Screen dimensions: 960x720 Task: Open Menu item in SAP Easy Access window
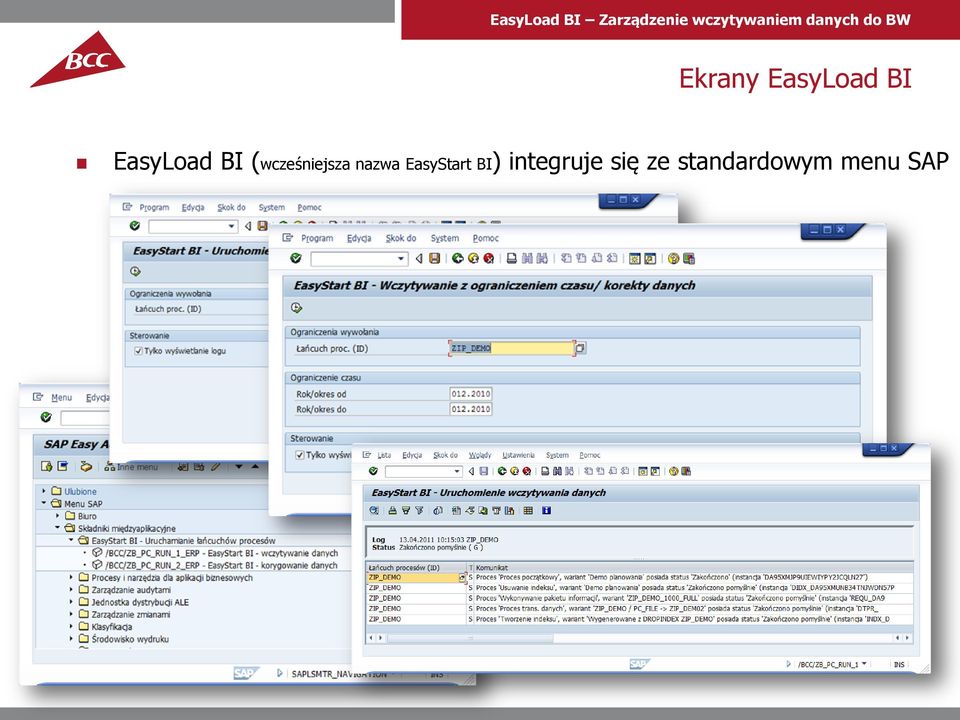click(61, 397)
